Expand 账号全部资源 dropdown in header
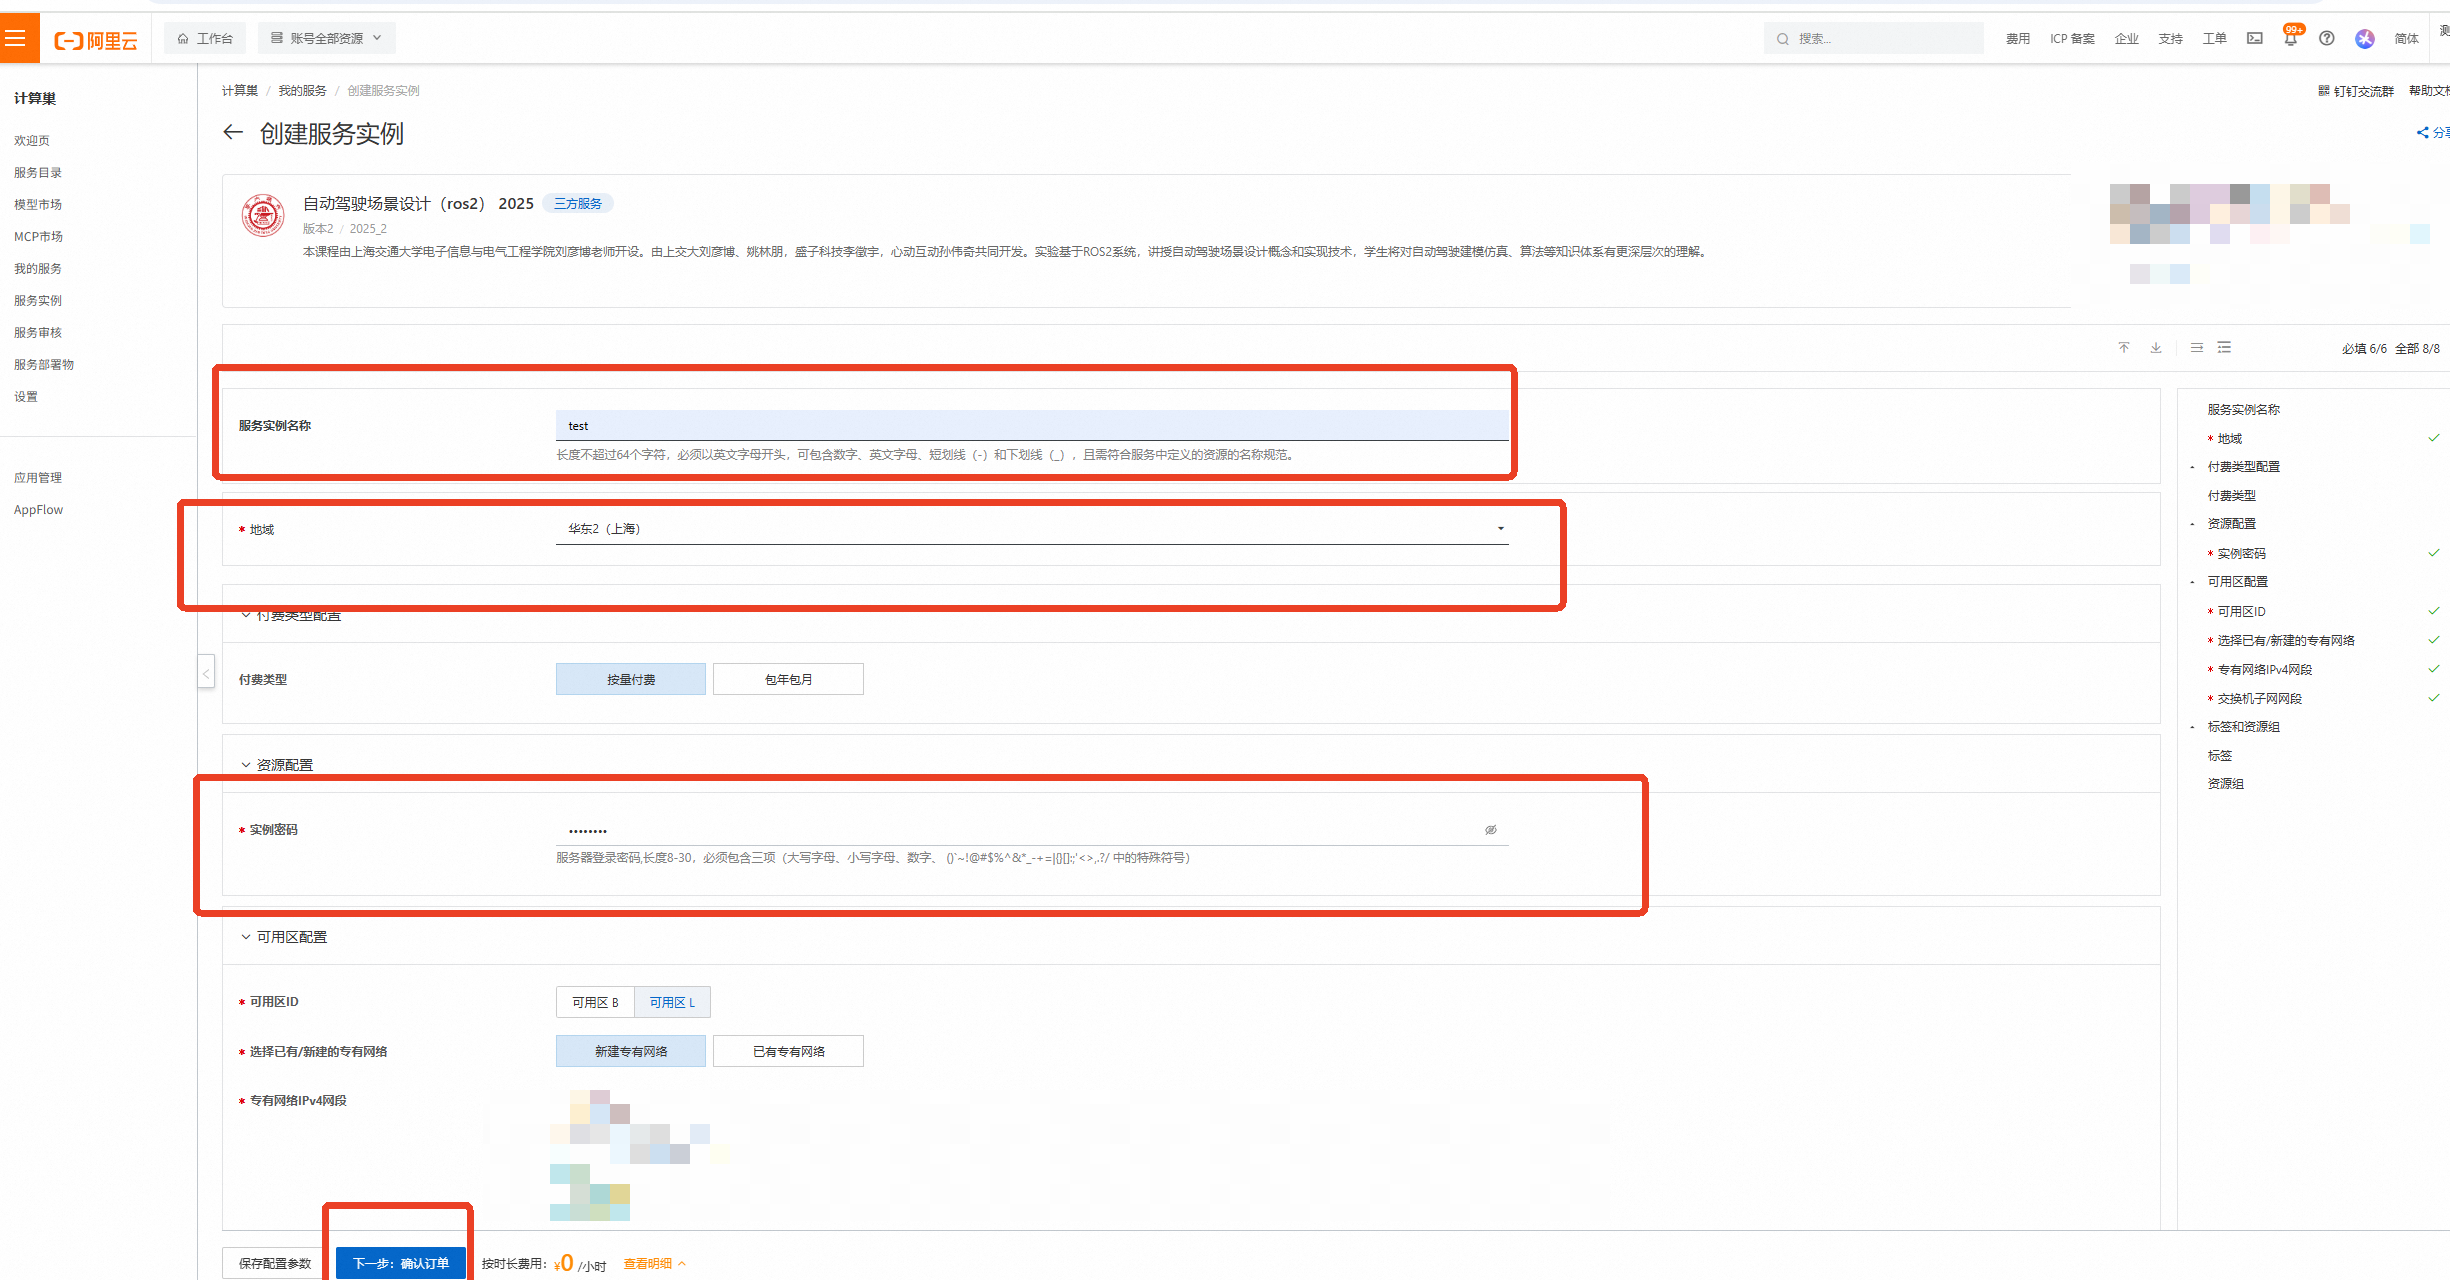The width and height of the screenshot is (2450, 1280). click(x=326, y=38)
